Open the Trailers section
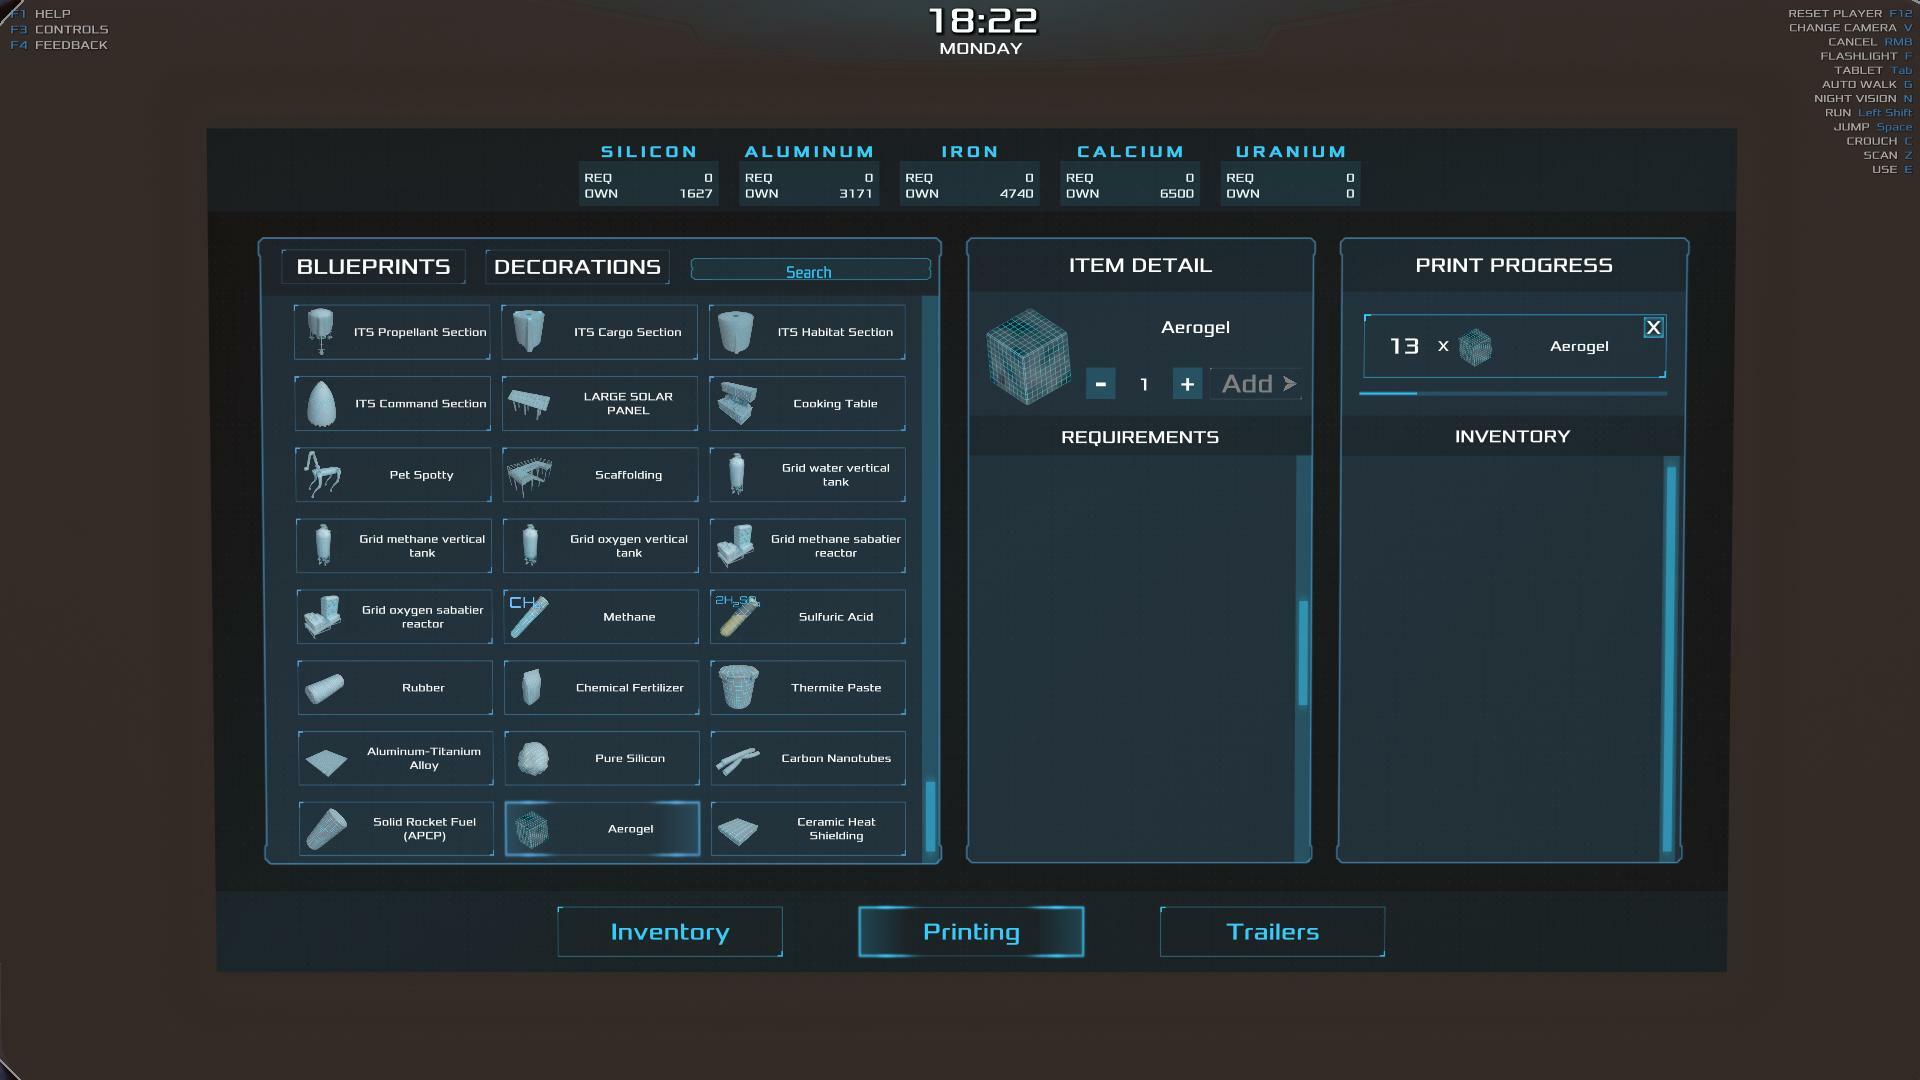The height and width of the screenshot is (1080, 1920). (1272, 932)
